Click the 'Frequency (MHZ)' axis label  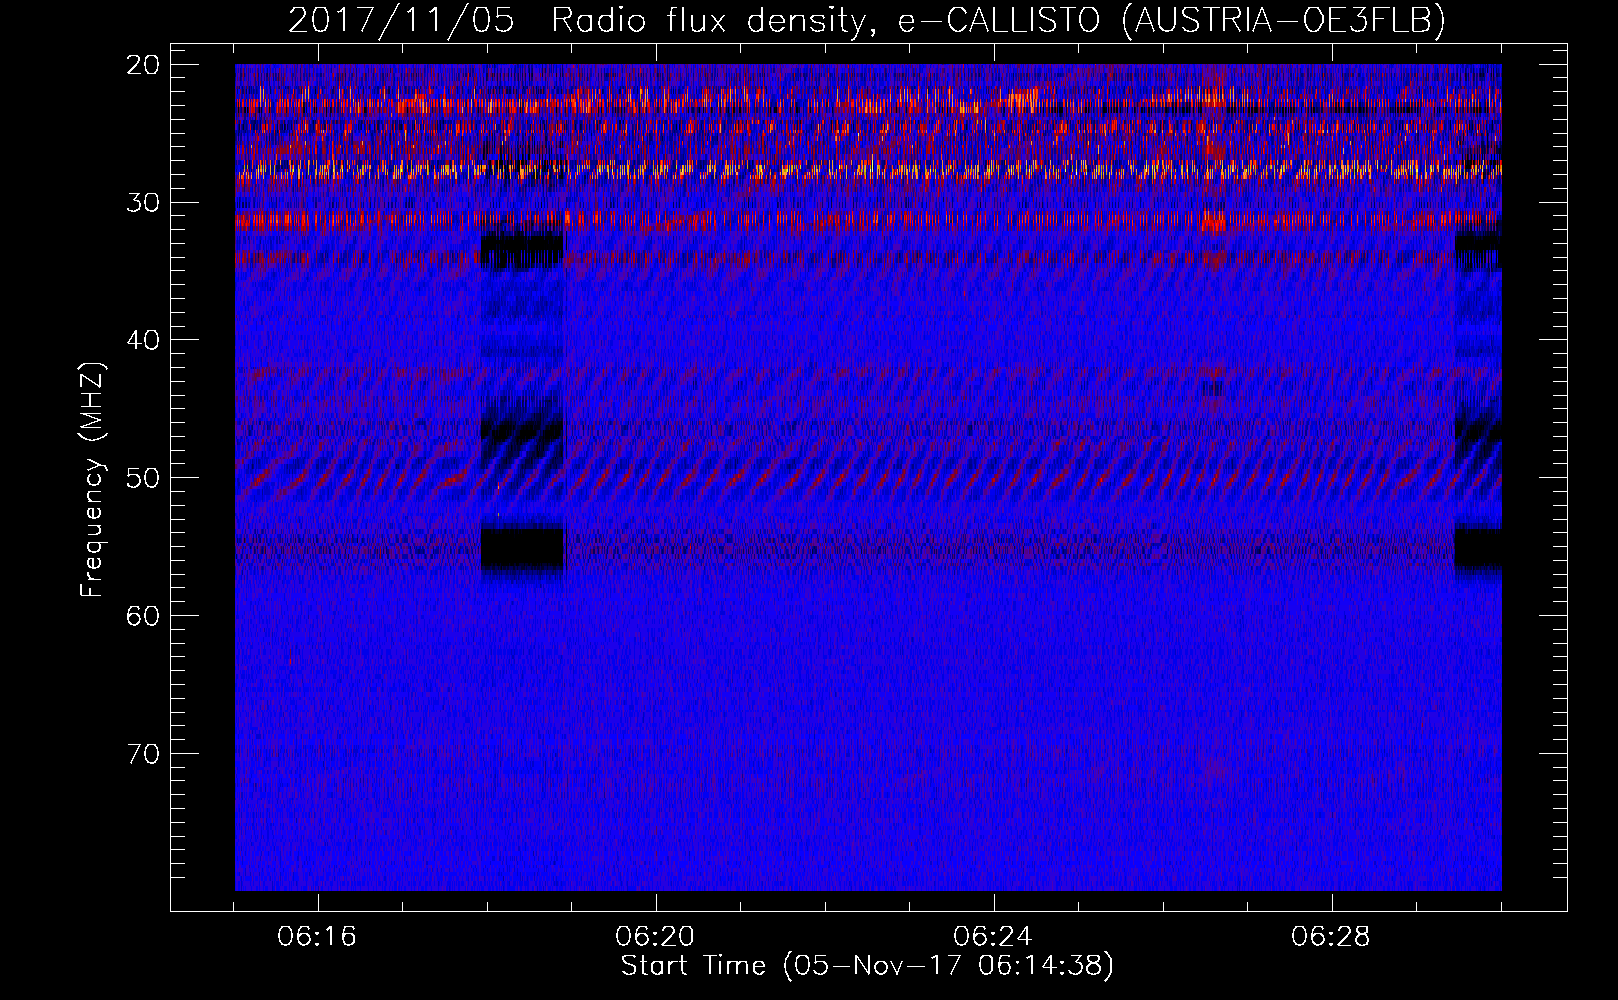click(92, 480)
